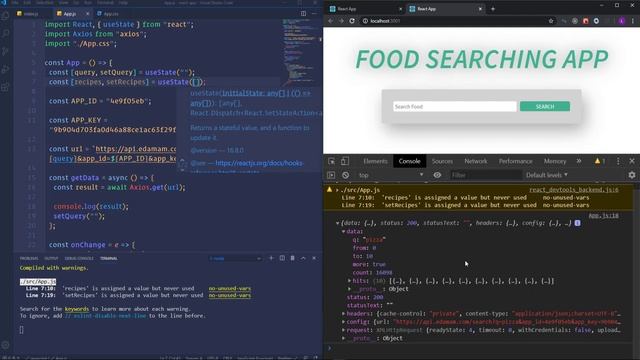Switch to the Performance tab in DevTools
640x360 pixels.
(x=516, y=161)
